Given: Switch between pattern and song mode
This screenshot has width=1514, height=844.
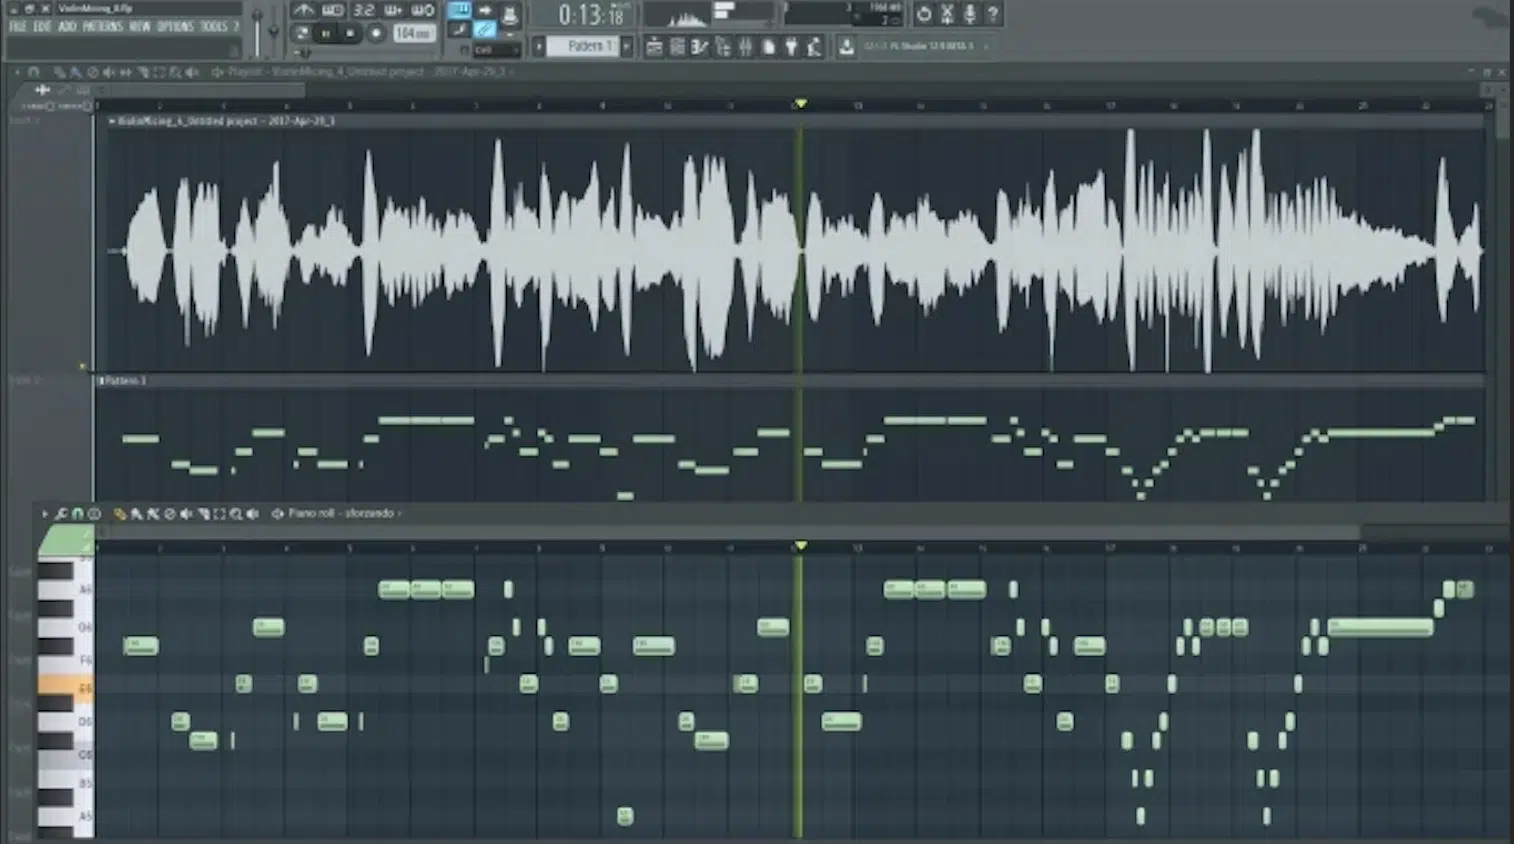Looking at the screenshot, I should tap(302, 33).
